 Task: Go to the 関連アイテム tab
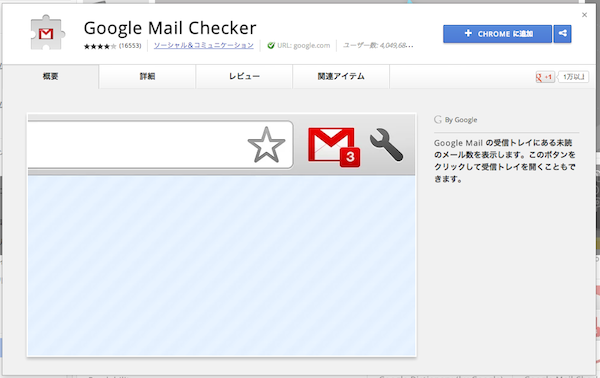click(x=341, y=77)
